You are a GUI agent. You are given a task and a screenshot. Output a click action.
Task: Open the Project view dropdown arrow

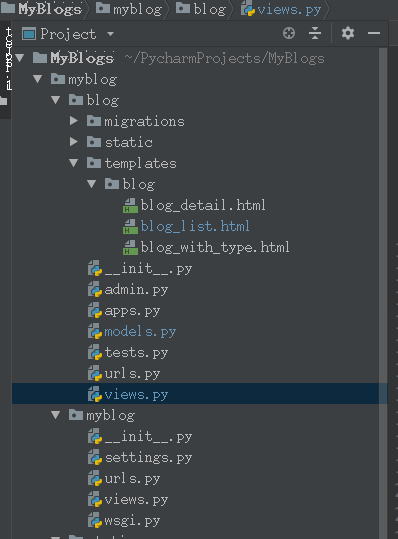[110, 34]
